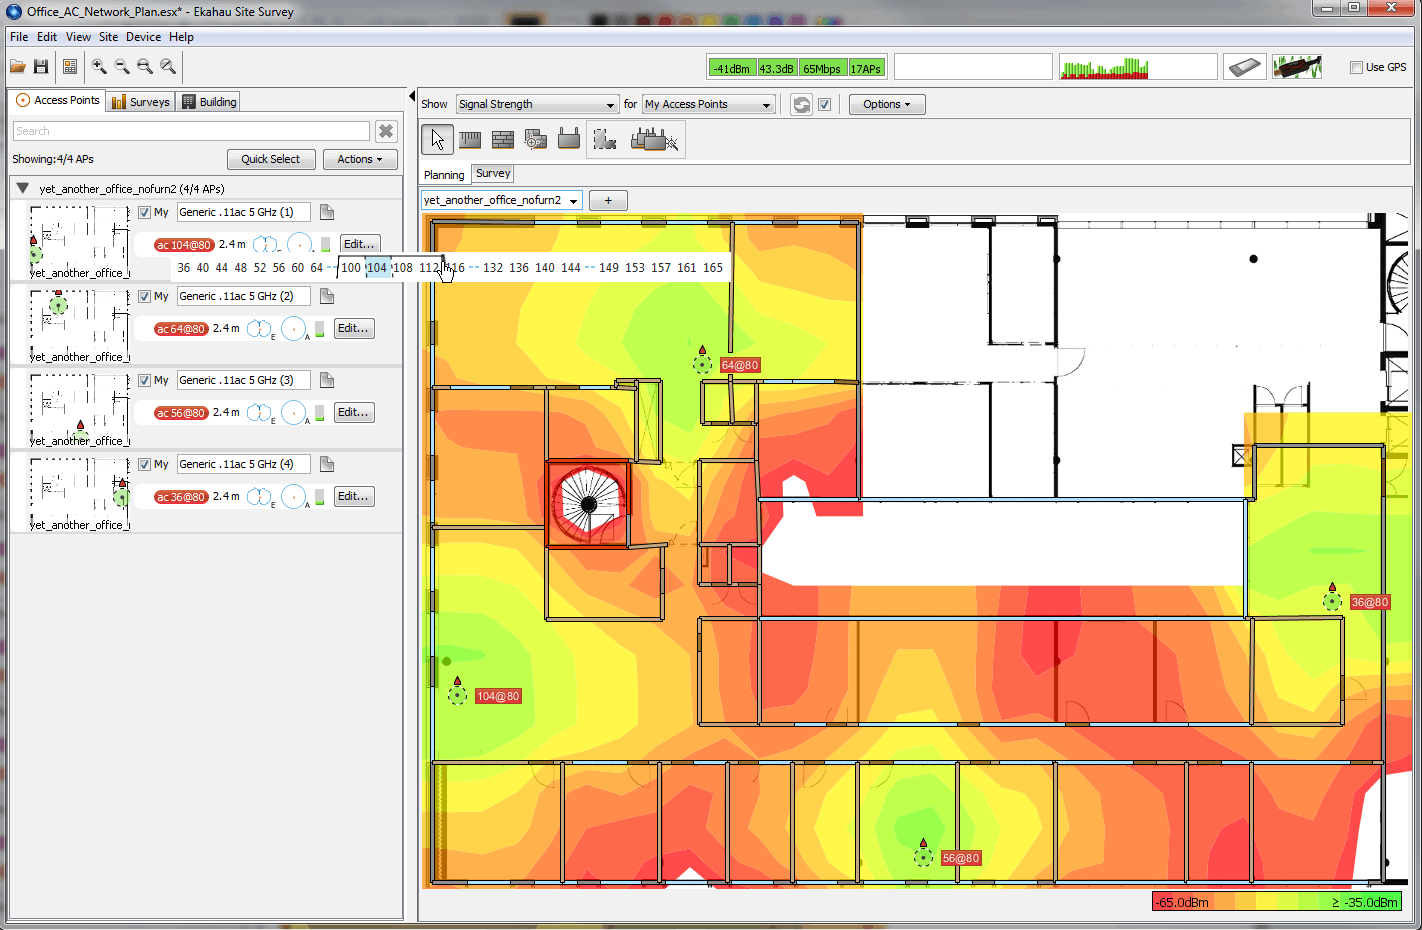Select the simulated access point tool
Viewport: 1422px width, 930px height.
click(569, 140)
